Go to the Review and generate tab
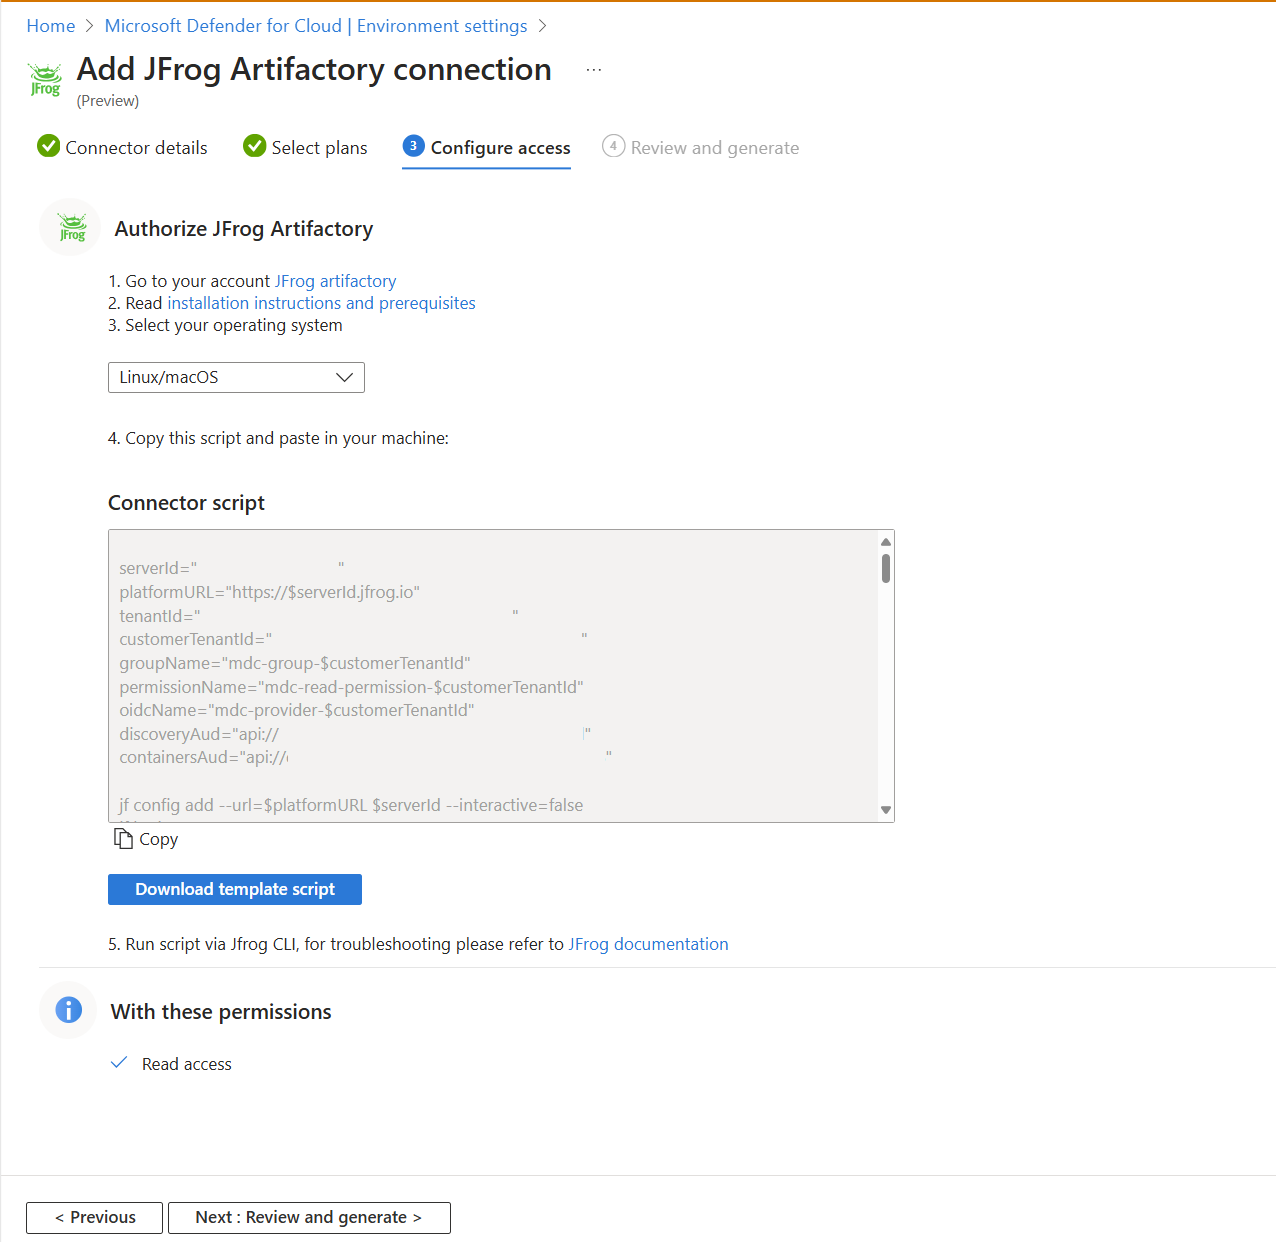The height and width of the screenshot is (1242, 1276). click(x=714, y=148)
